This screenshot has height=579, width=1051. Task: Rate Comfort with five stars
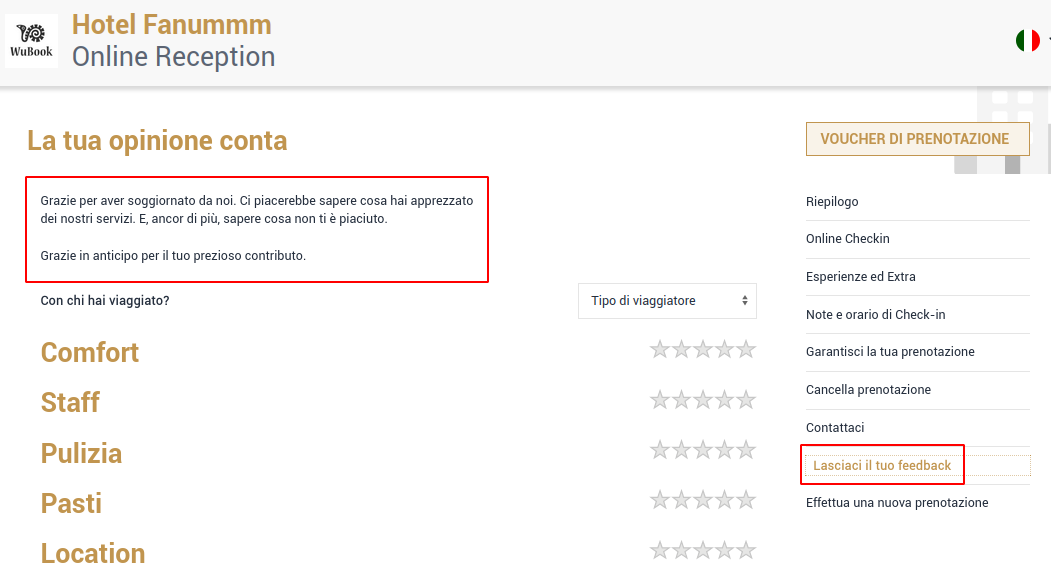point(746,349)
